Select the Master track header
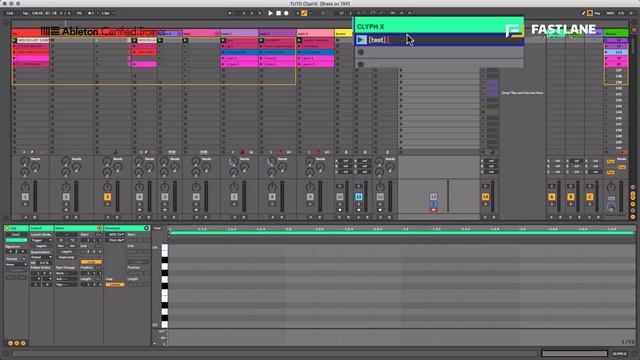The image size is (640, 360). [x=616, y=33]
